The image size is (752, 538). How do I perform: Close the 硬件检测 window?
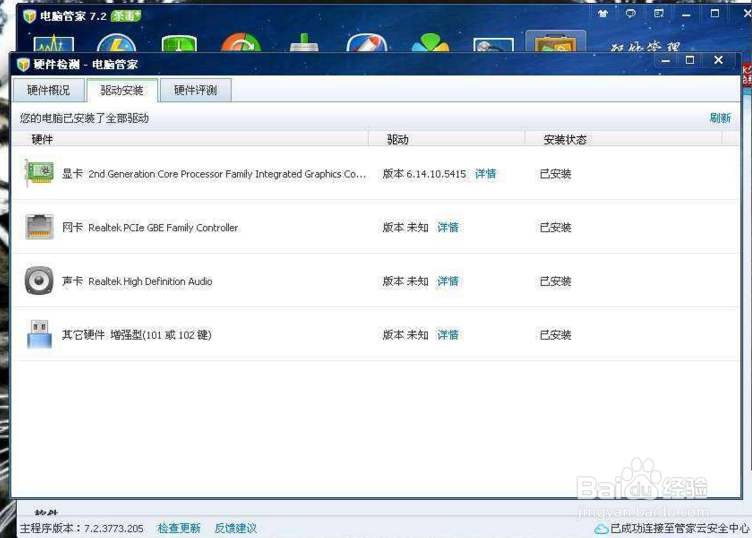click(718, 60)
